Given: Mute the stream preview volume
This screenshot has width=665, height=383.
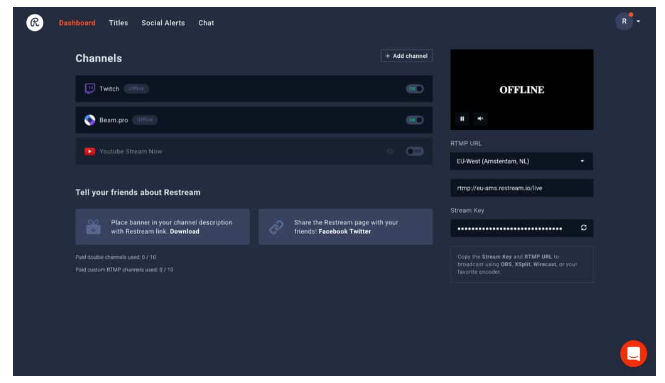Looking at the screenshot, I should (480, 119).
